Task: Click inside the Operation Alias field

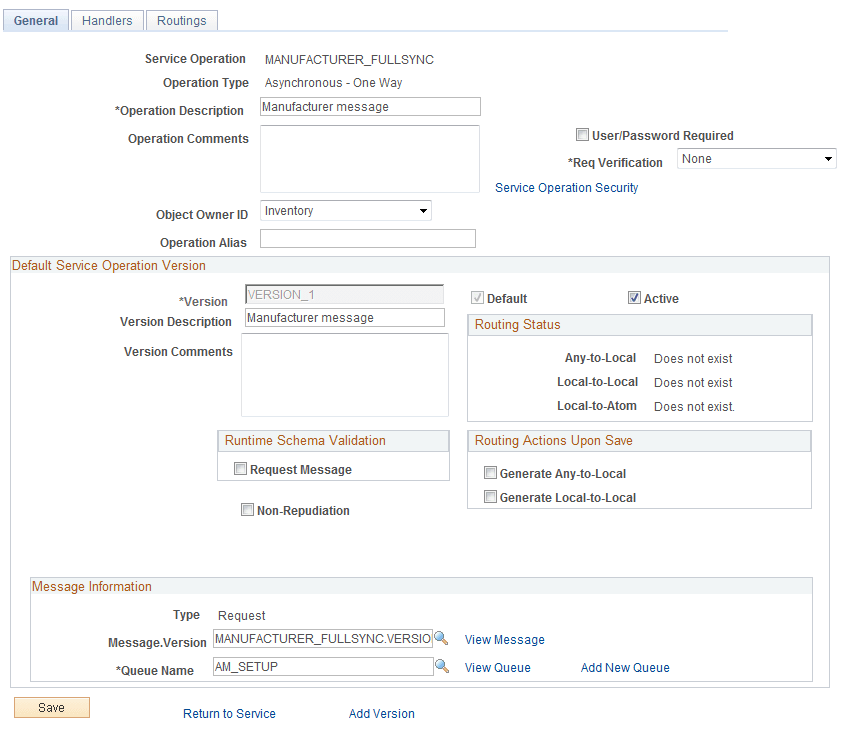Action: [x=367, y=238]
